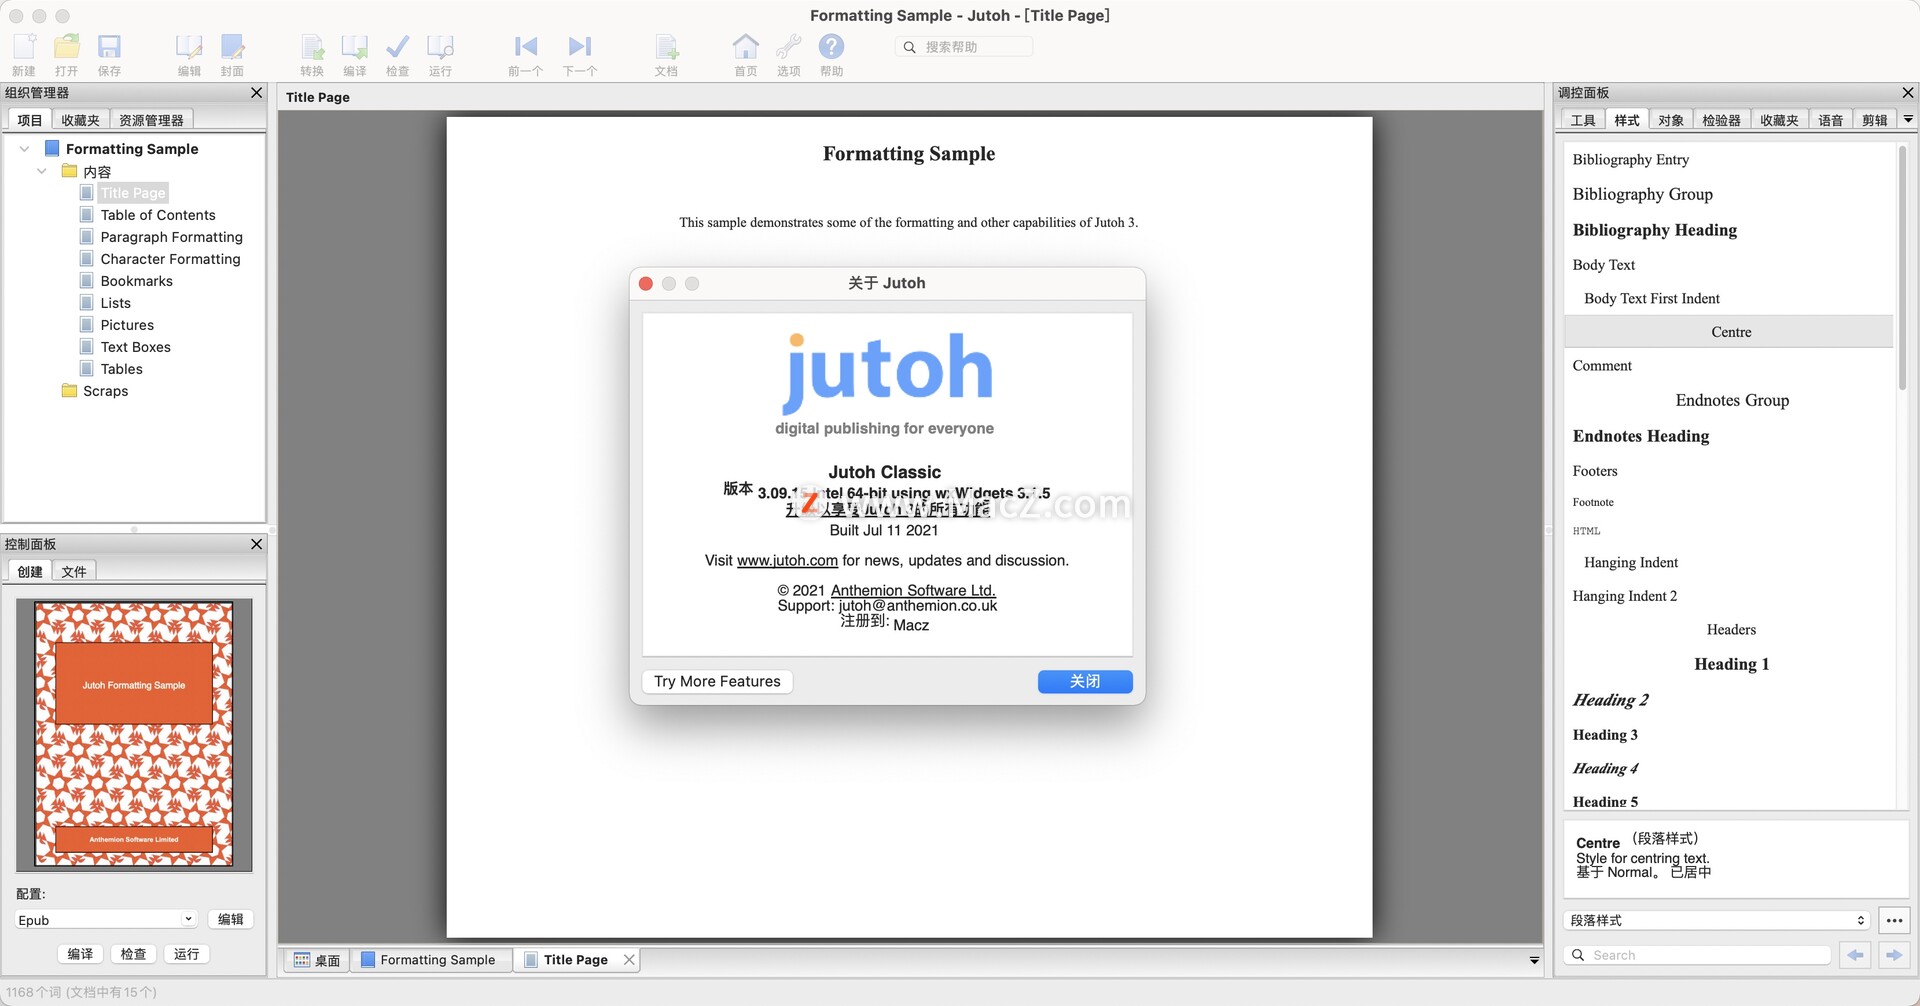The width and height of the screenshot is (1920, 1006).
Task: Open inspector tabs overflow dropdown arrow
Action: pos(1907,120)
